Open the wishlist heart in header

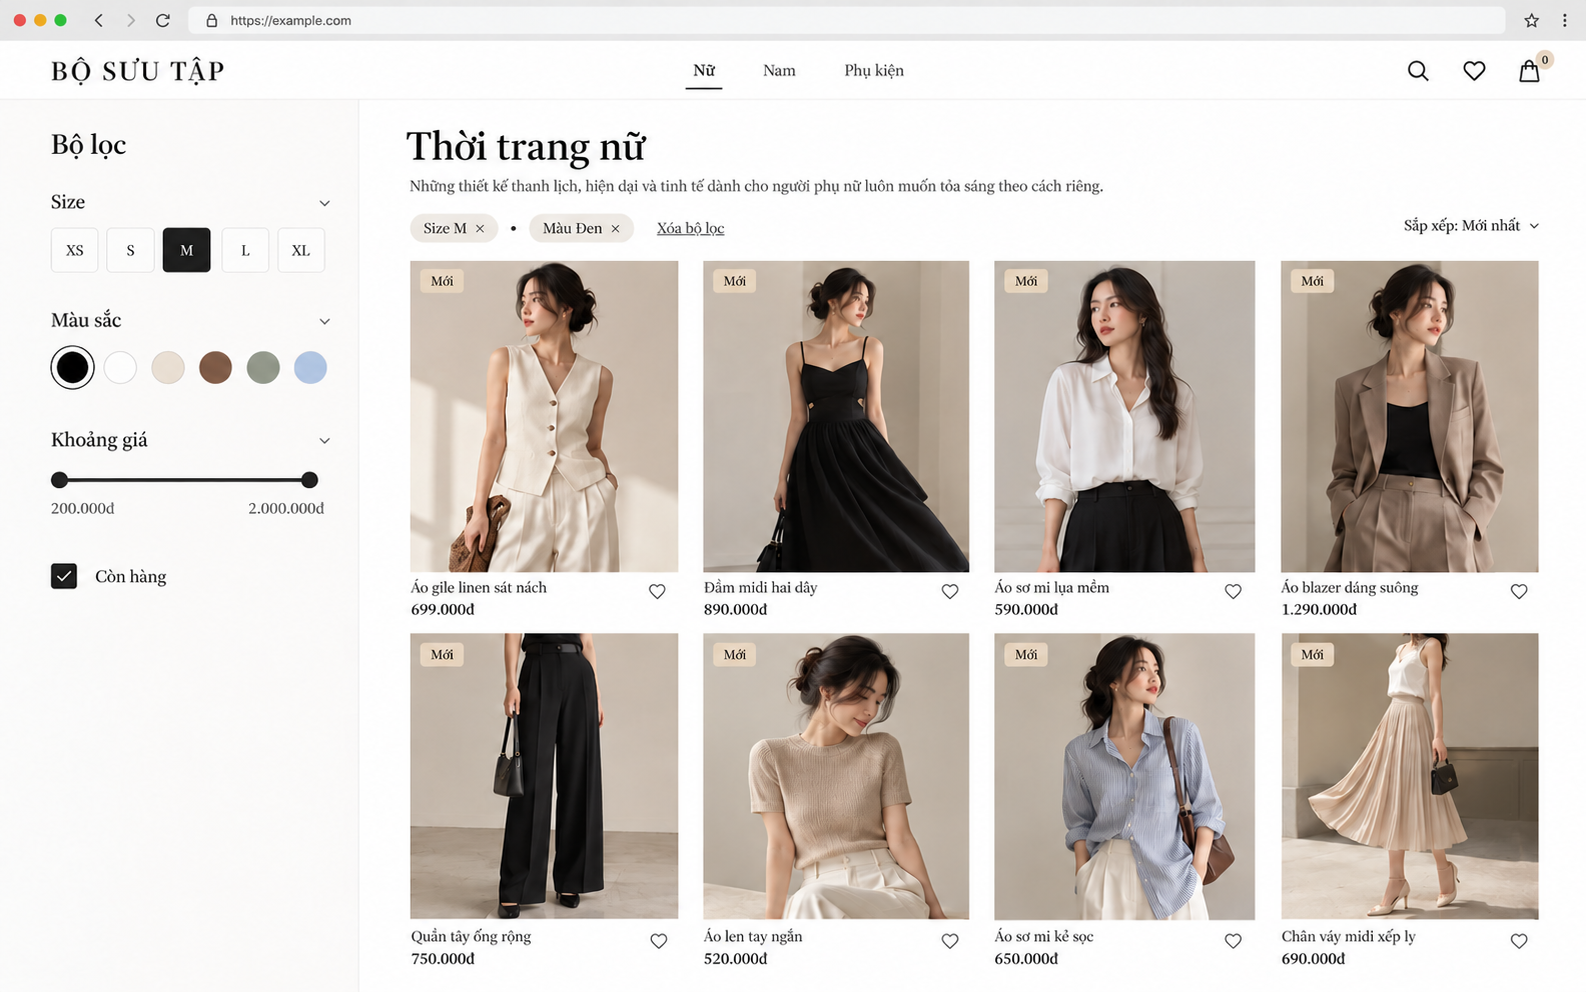[1474, 71]
